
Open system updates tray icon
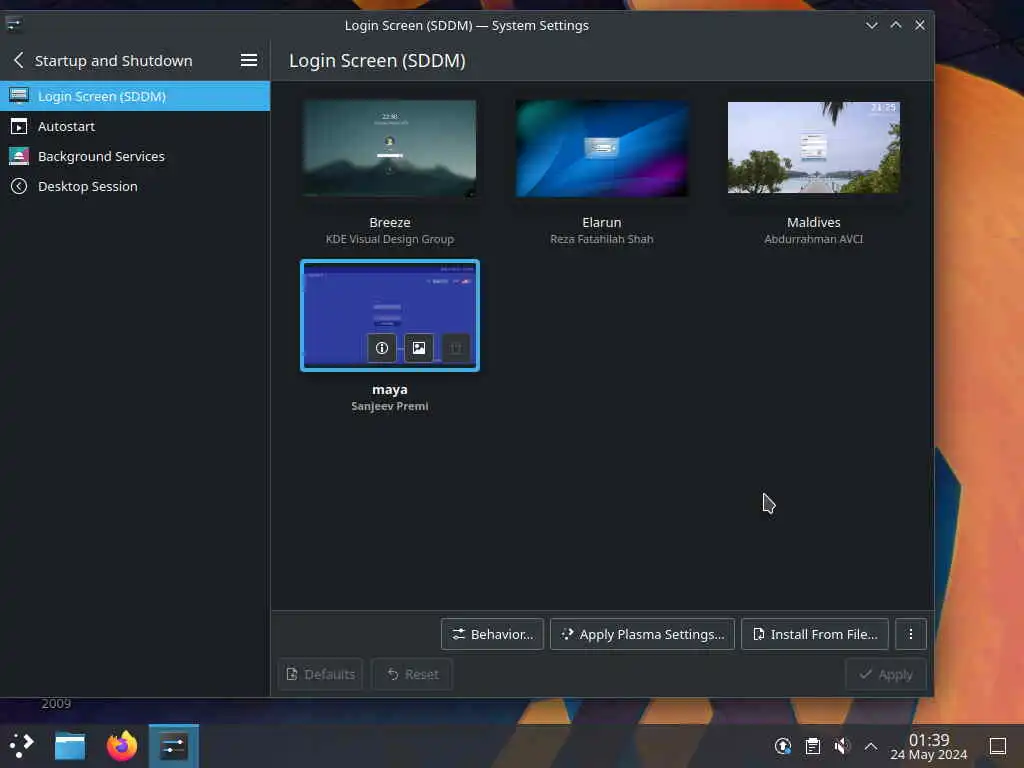782,746
